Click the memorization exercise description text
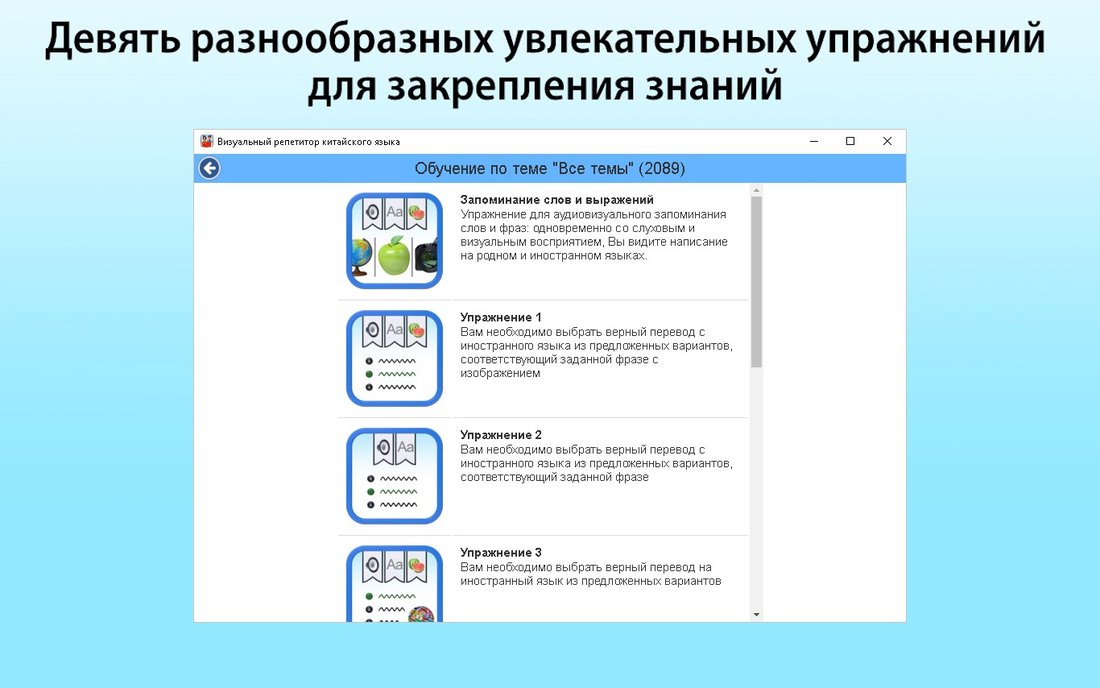This screenshot has width=1100, height=688. pos(594,235)
